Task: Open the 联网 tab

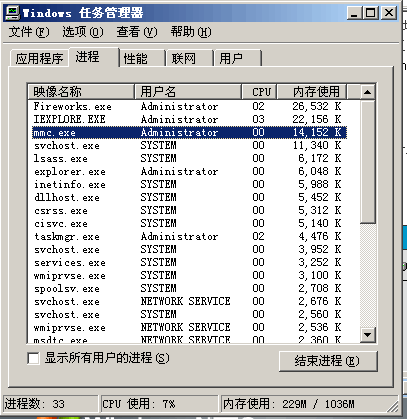Action: [189, 58]
